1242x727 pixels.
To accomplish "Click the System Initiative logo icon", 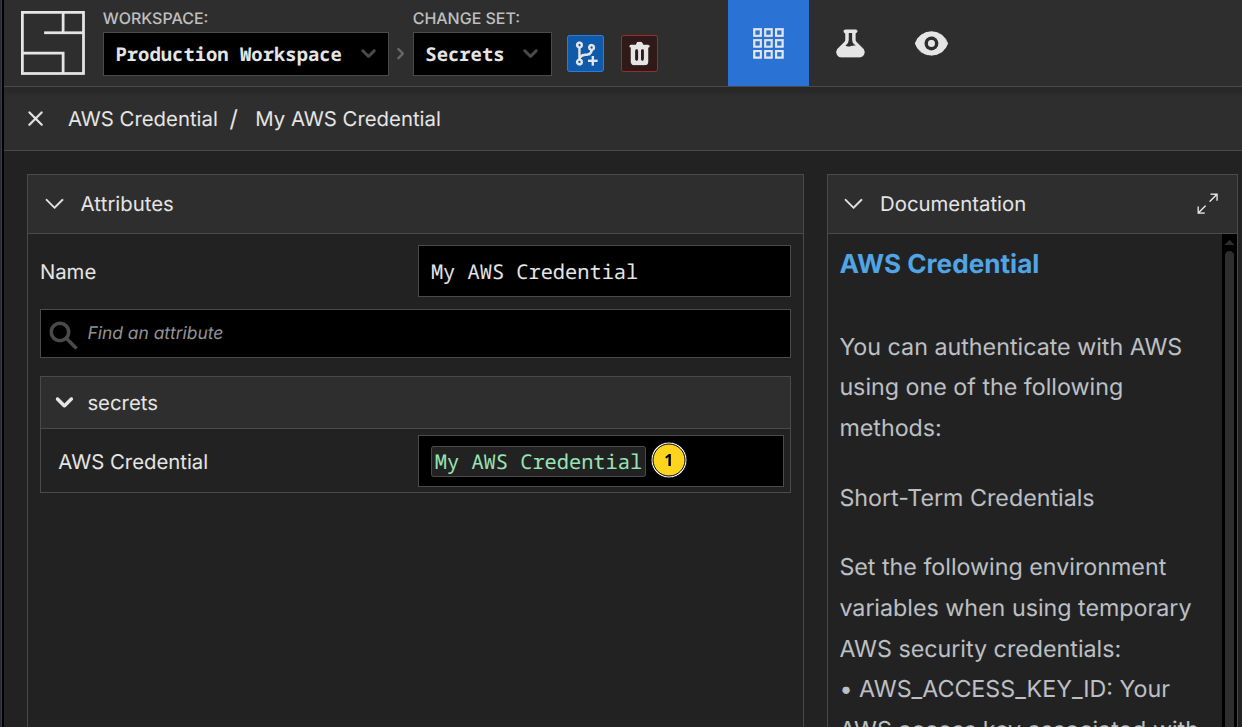I will [53, 43].
